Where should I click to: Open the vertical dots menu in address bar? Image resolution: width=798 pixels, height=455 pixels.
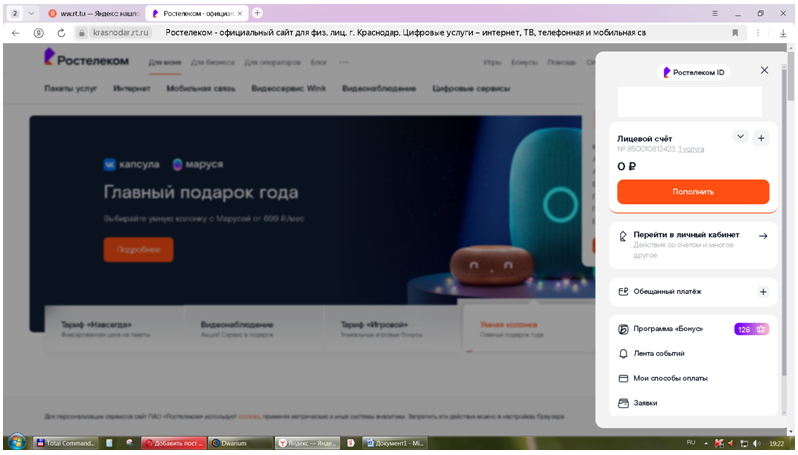point(758,33)
